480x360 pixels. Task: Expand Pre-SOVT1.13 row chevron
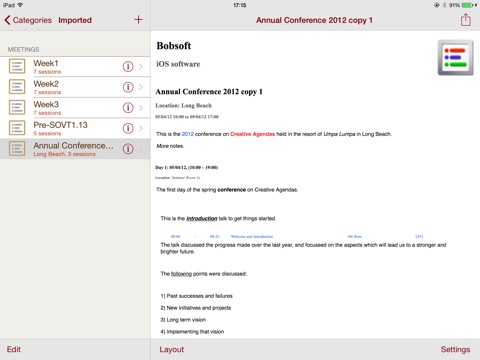click(141, 128)
